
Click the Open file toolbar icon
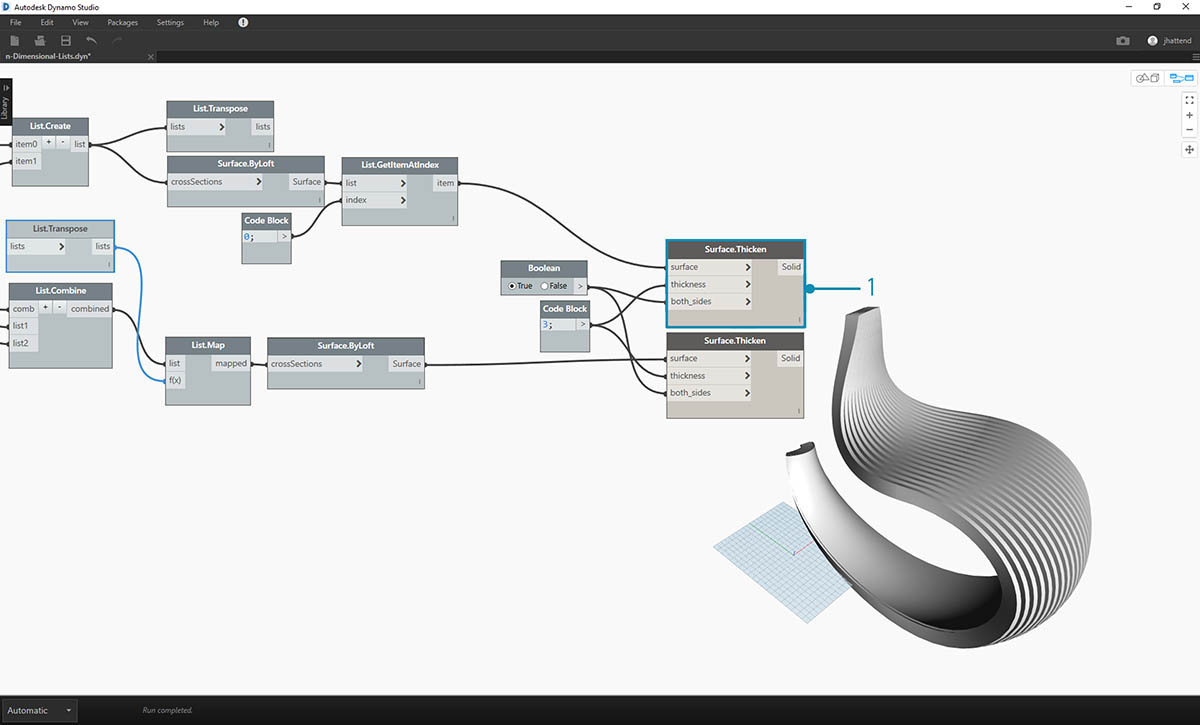point(40,40)
